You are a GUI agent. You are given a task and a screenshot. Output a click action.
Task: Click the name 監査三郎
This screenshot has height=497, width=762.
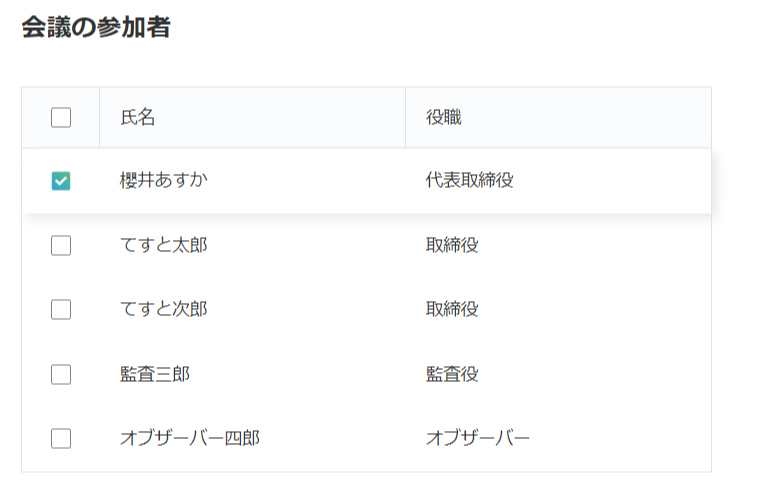coord(155,374)
